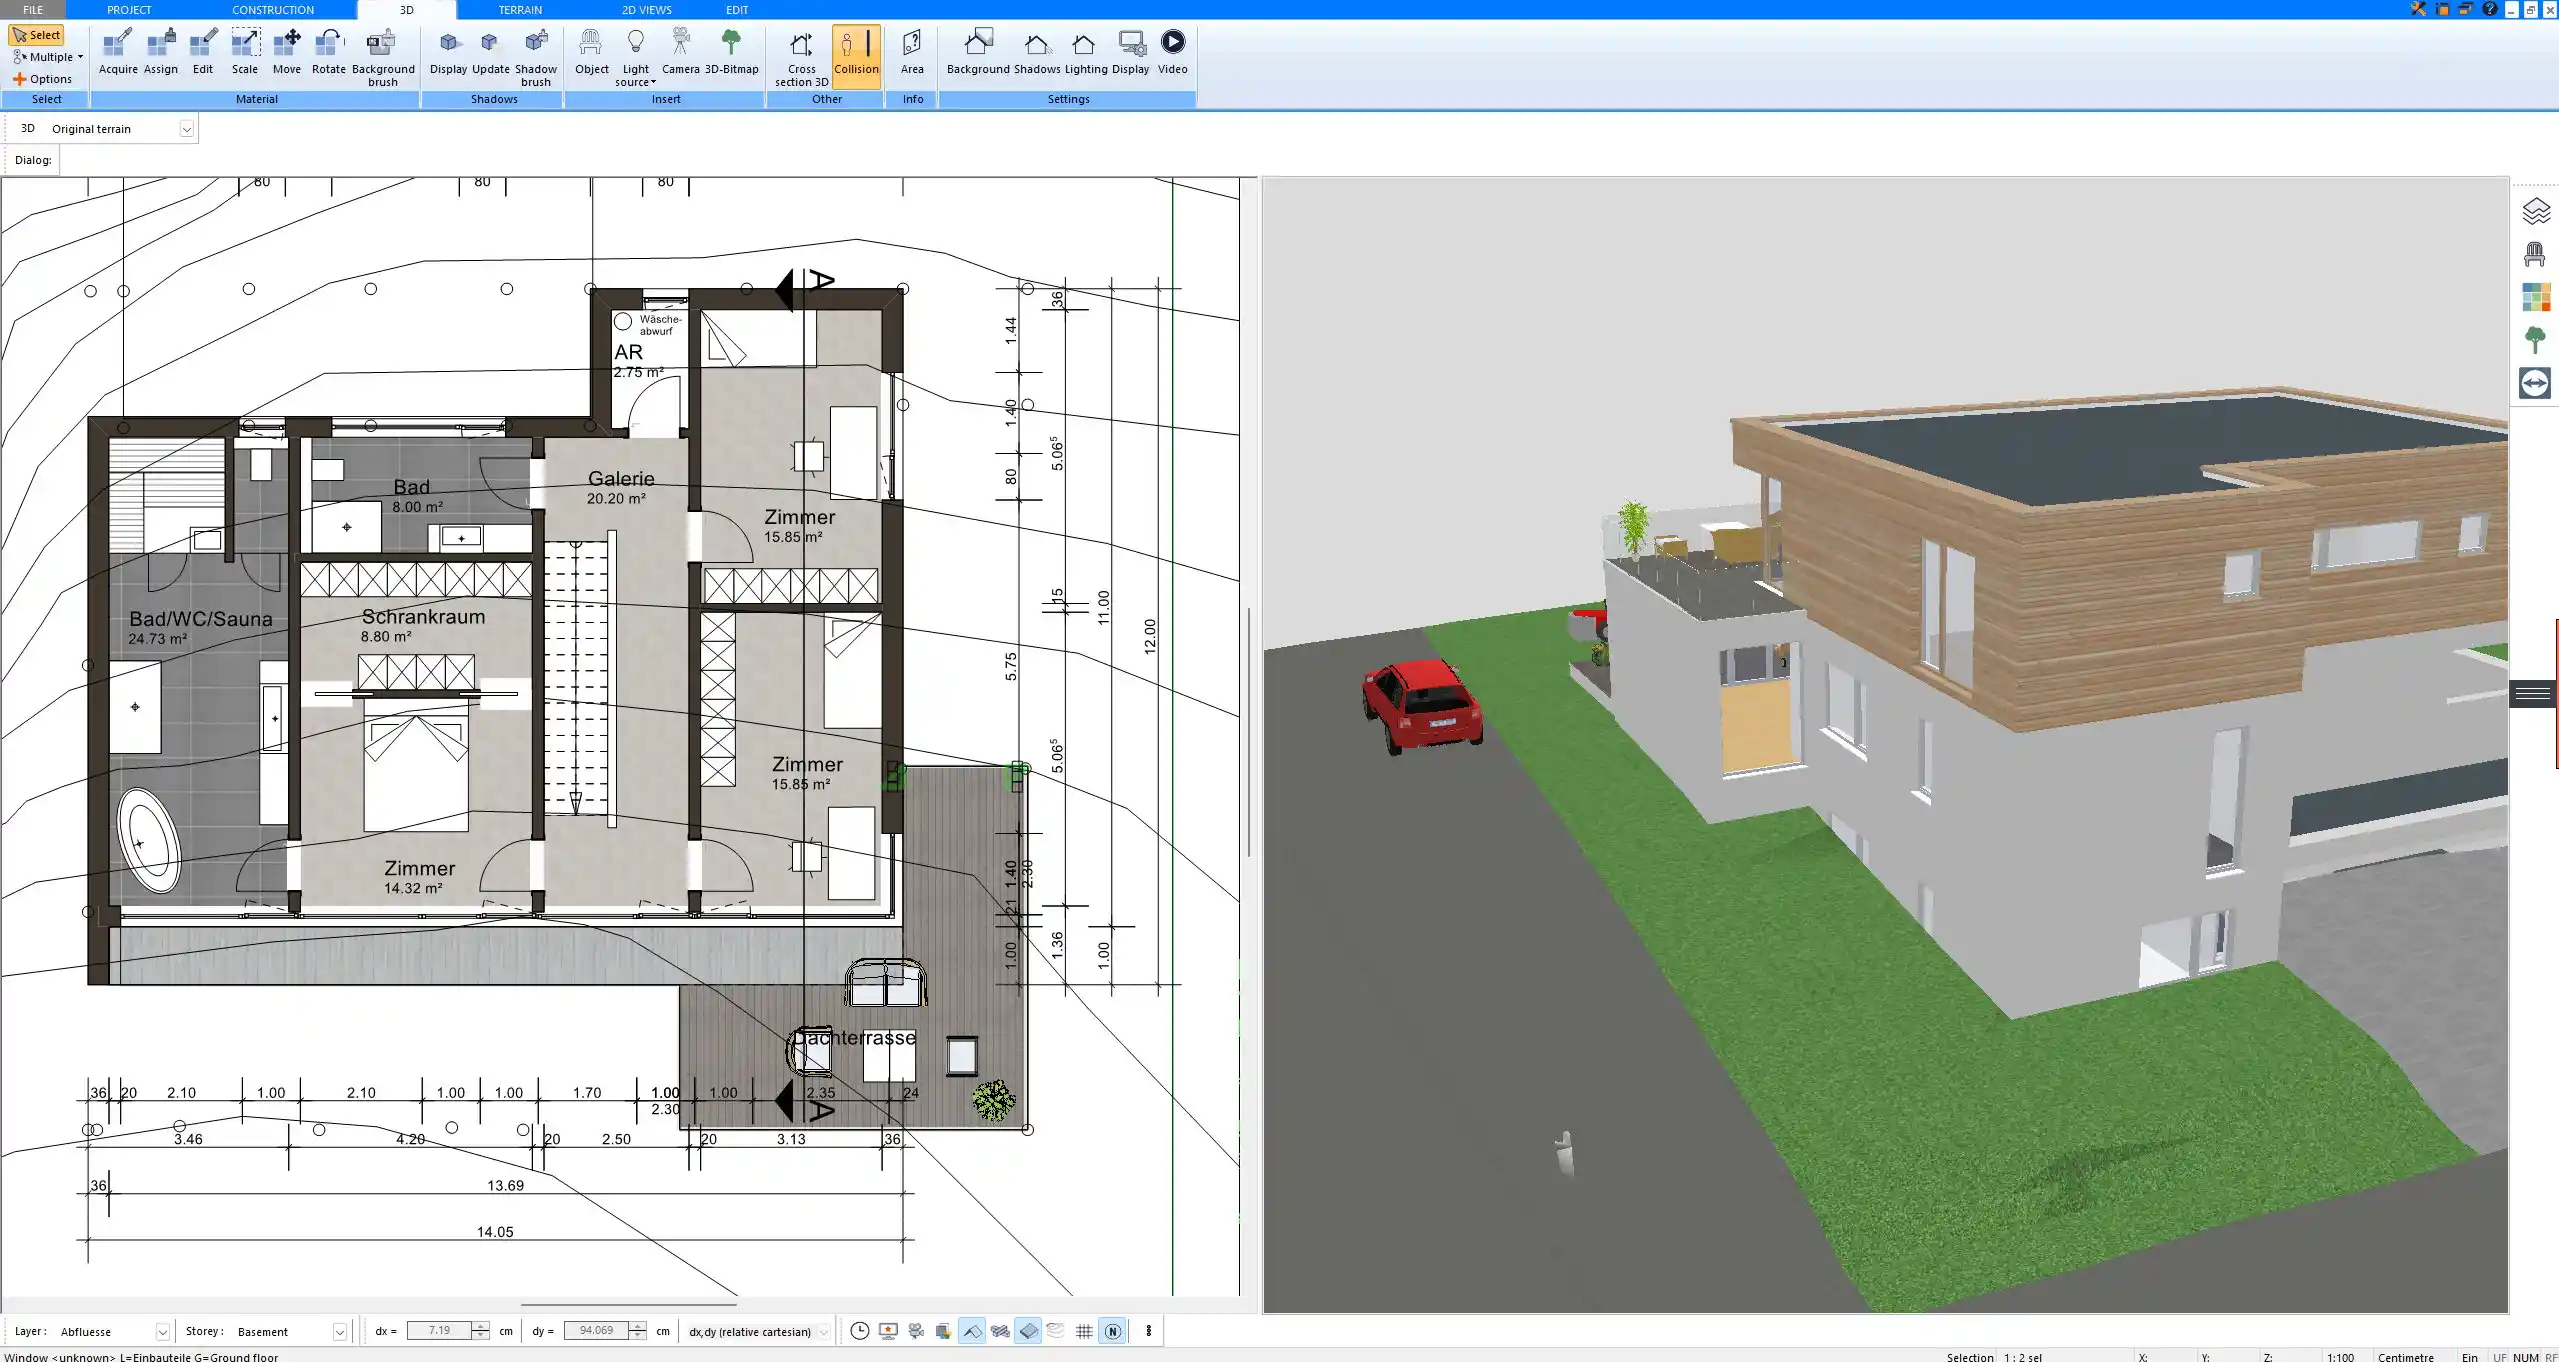Click the clock icon in the bottom toolbar
This screenshot has height=1362, width=2559.
tap(859, 1331)
